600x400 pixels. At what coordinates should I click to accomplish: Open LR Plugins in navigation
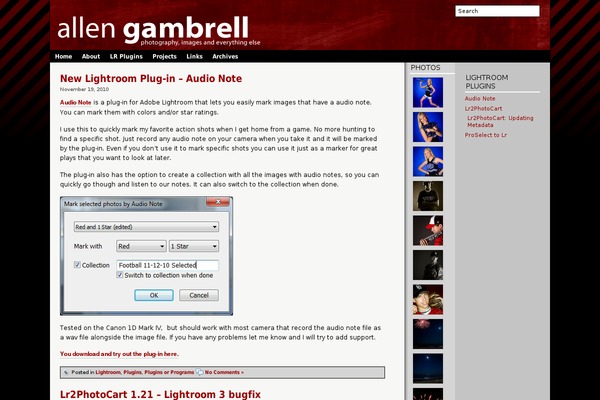(126, 56)
